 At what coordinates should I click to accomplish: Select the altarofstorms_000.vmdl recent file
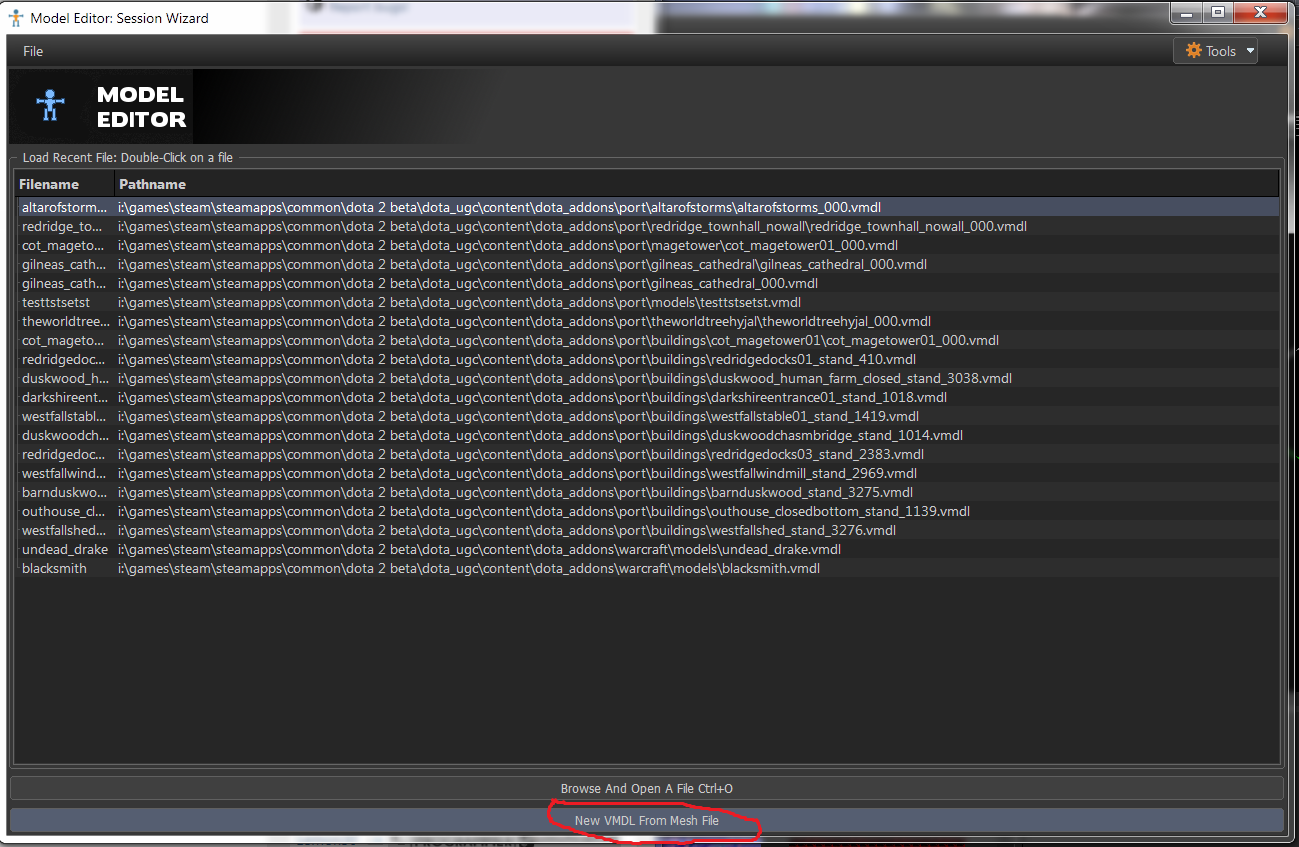click(500, 208)
